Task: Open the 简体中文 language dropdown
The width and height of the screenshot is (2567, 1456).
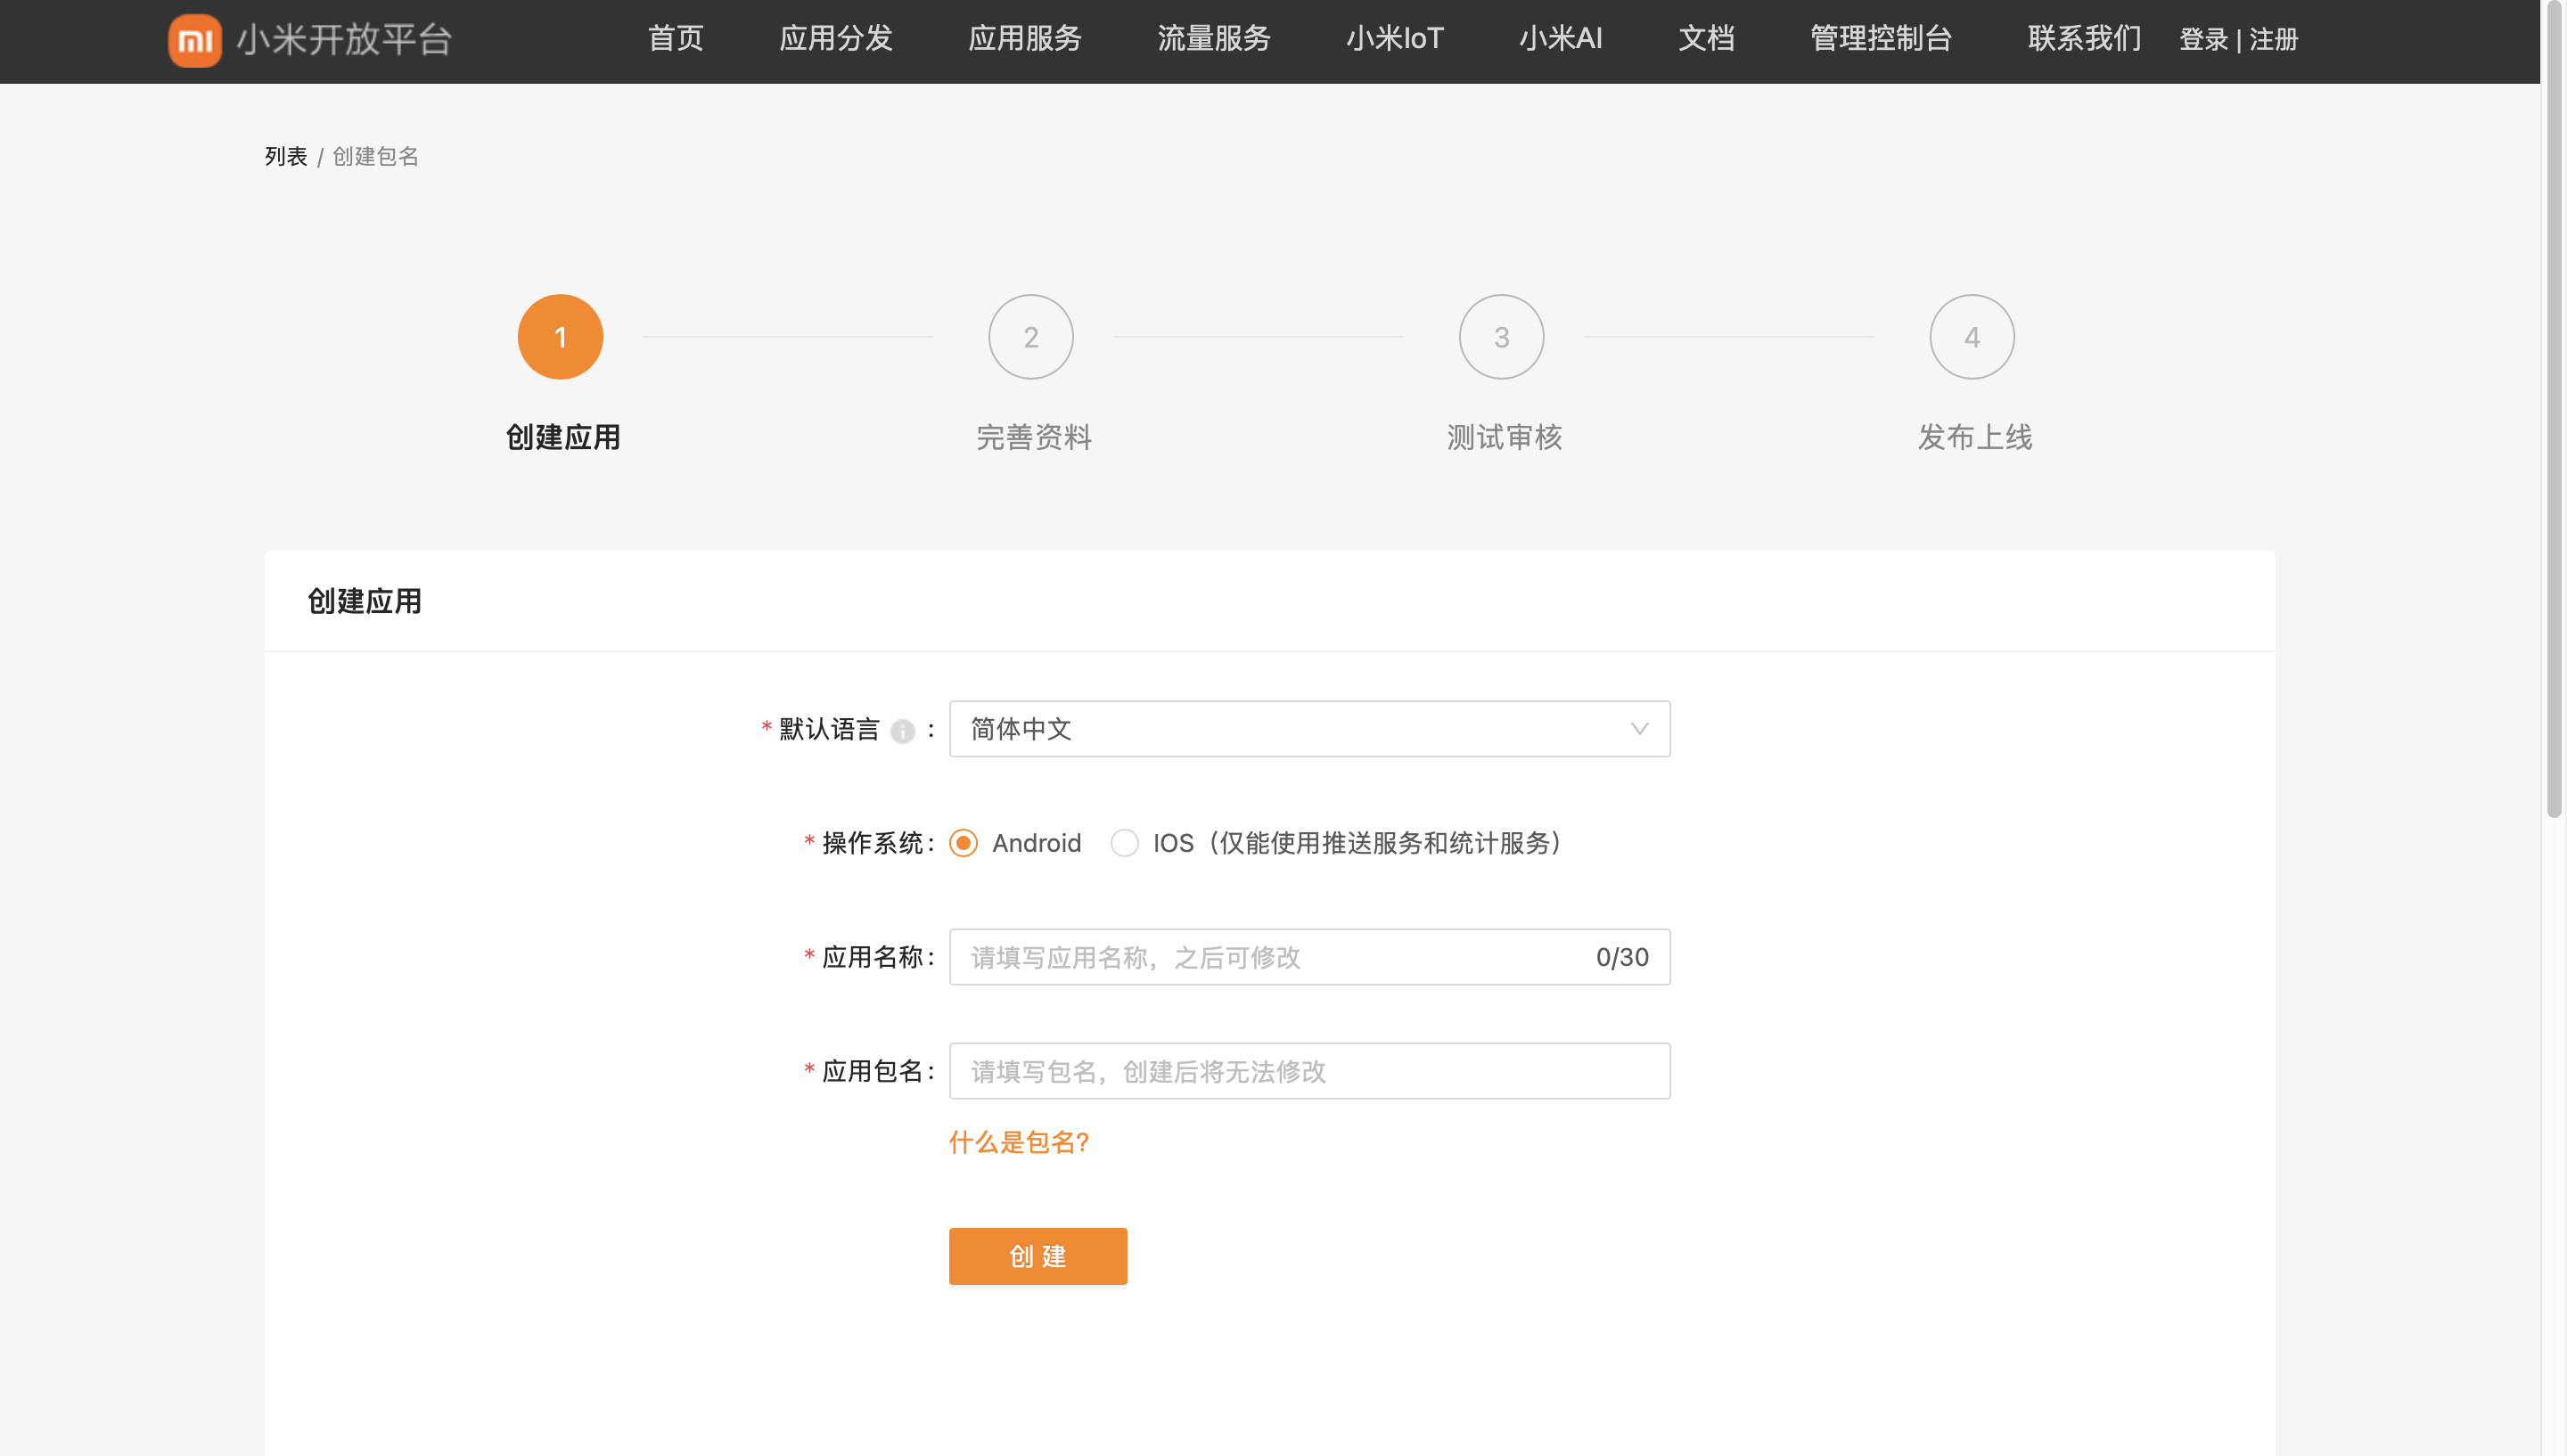Action: [1309, 729]
